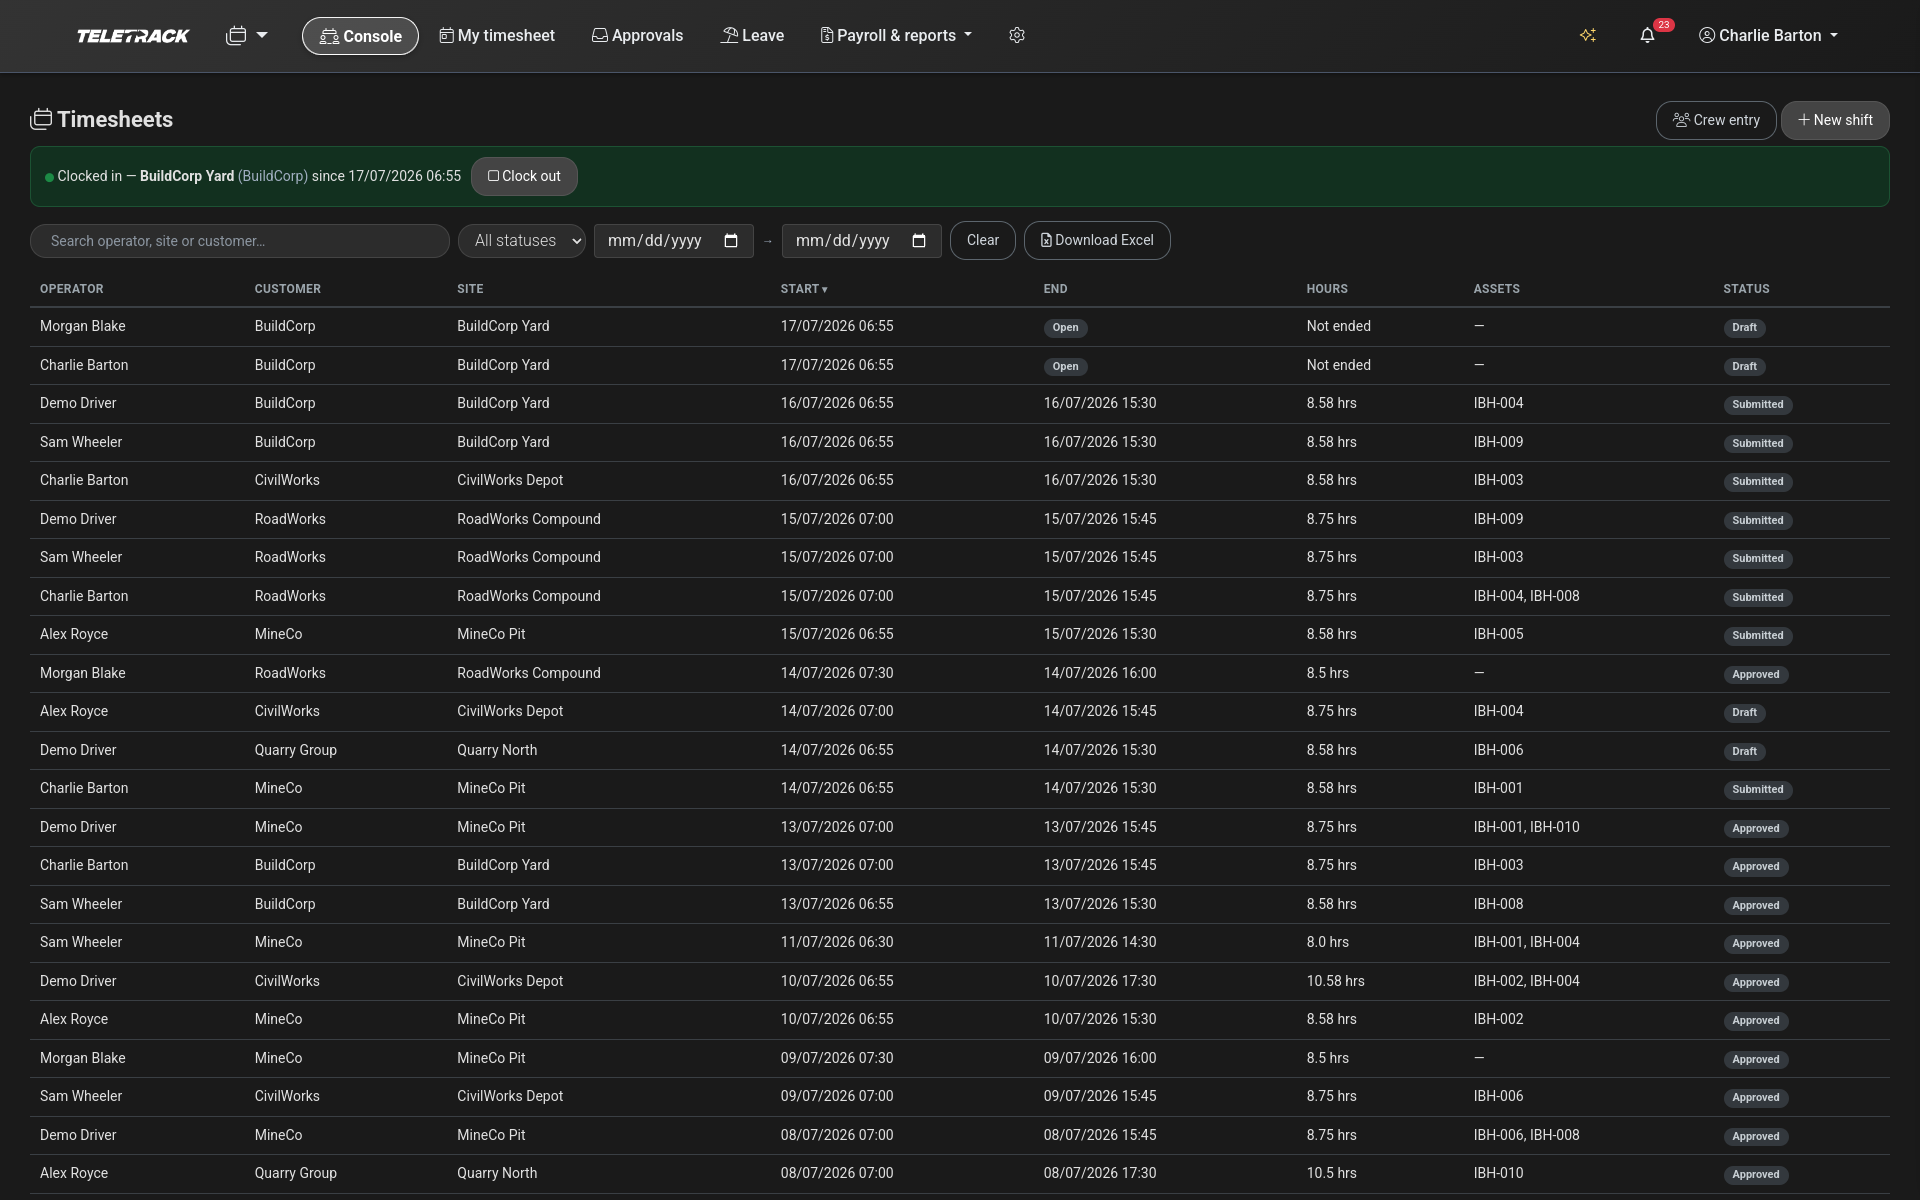Select Morgan Blake's 17/07/2026 row
This screenshot has width=1920, height=1200.
tap(960, 327)
